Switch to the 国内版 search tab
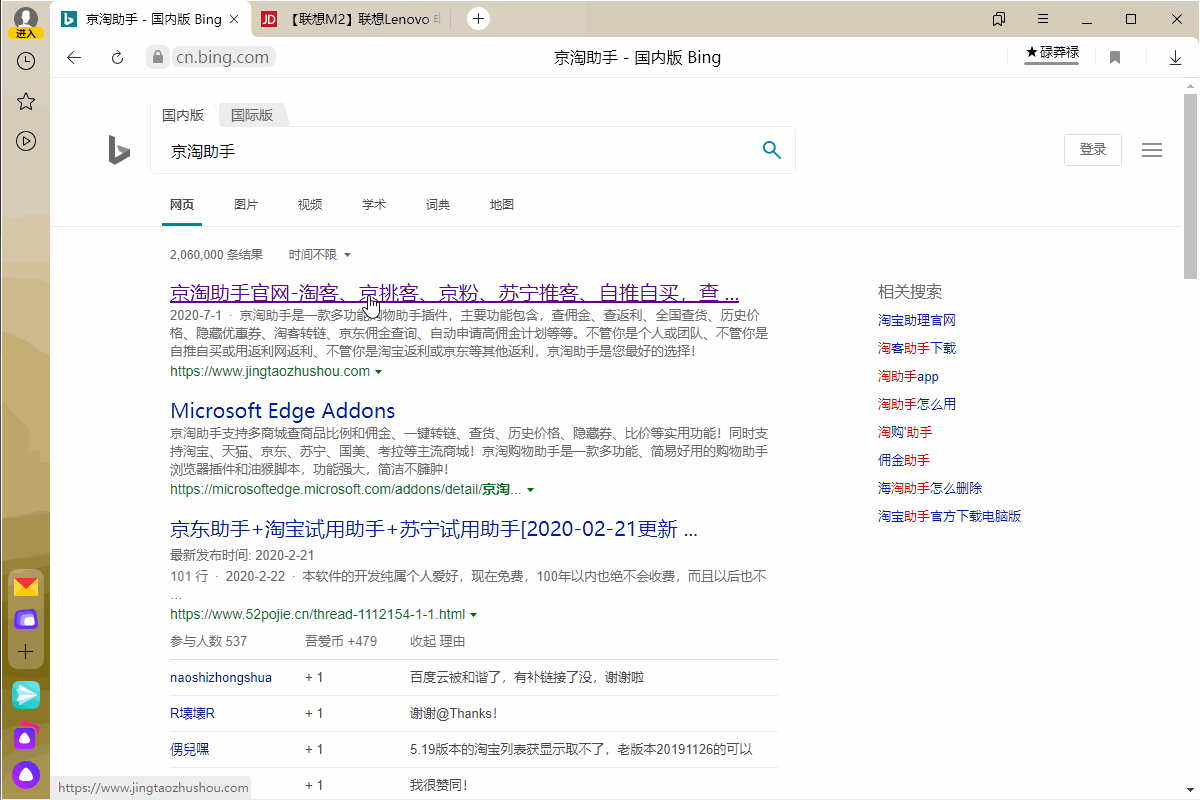1200x800 pixels. pos(183,115)
